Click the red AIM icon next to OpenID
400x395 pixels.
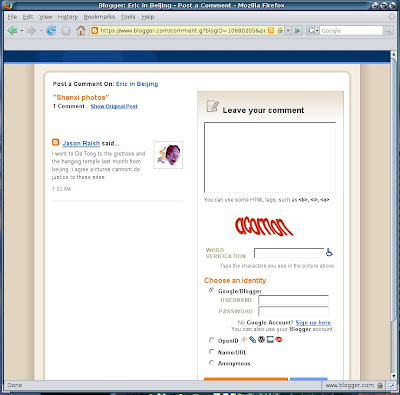pyautogui.click(x=279, y=340)
